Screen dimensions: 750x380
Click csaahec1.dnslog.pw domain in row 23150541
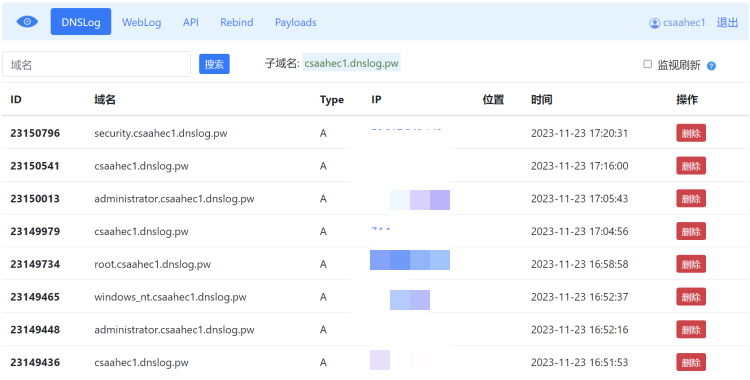click(141, 166)
